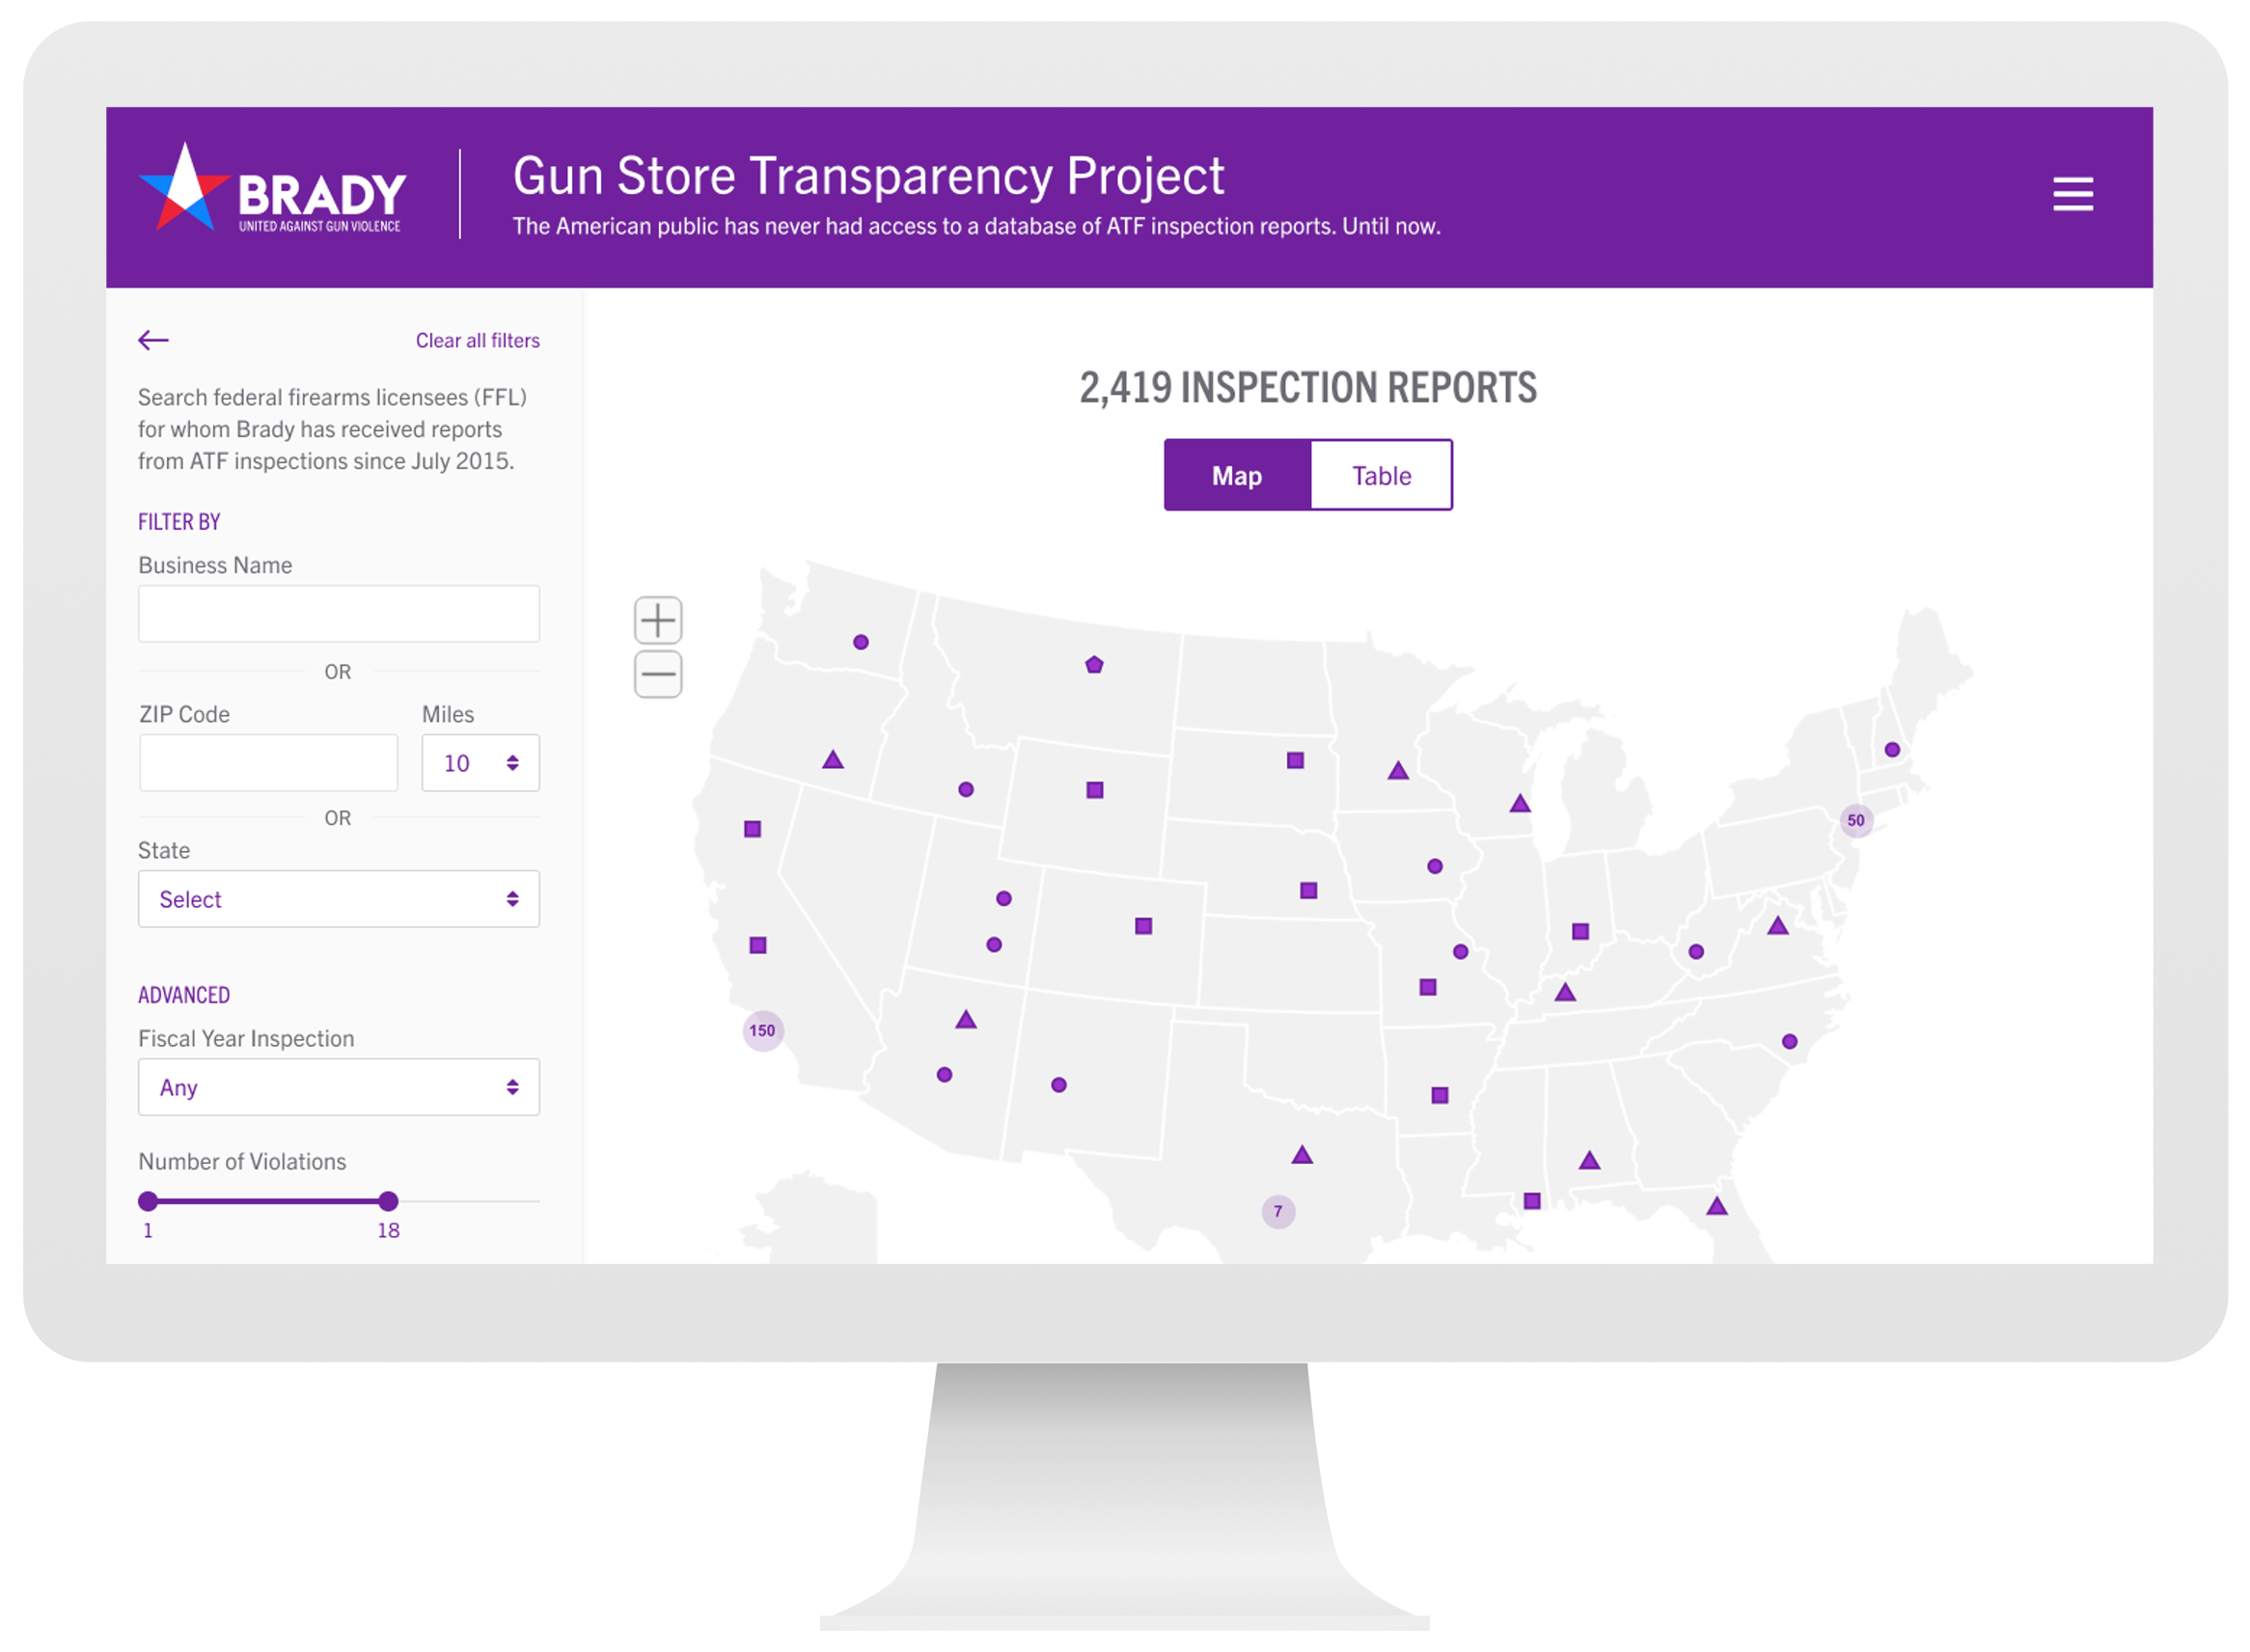This screenshot has width=2250, height=1652.
Task: Click the clustered marker showing 150
Action: click(763, 1031)
